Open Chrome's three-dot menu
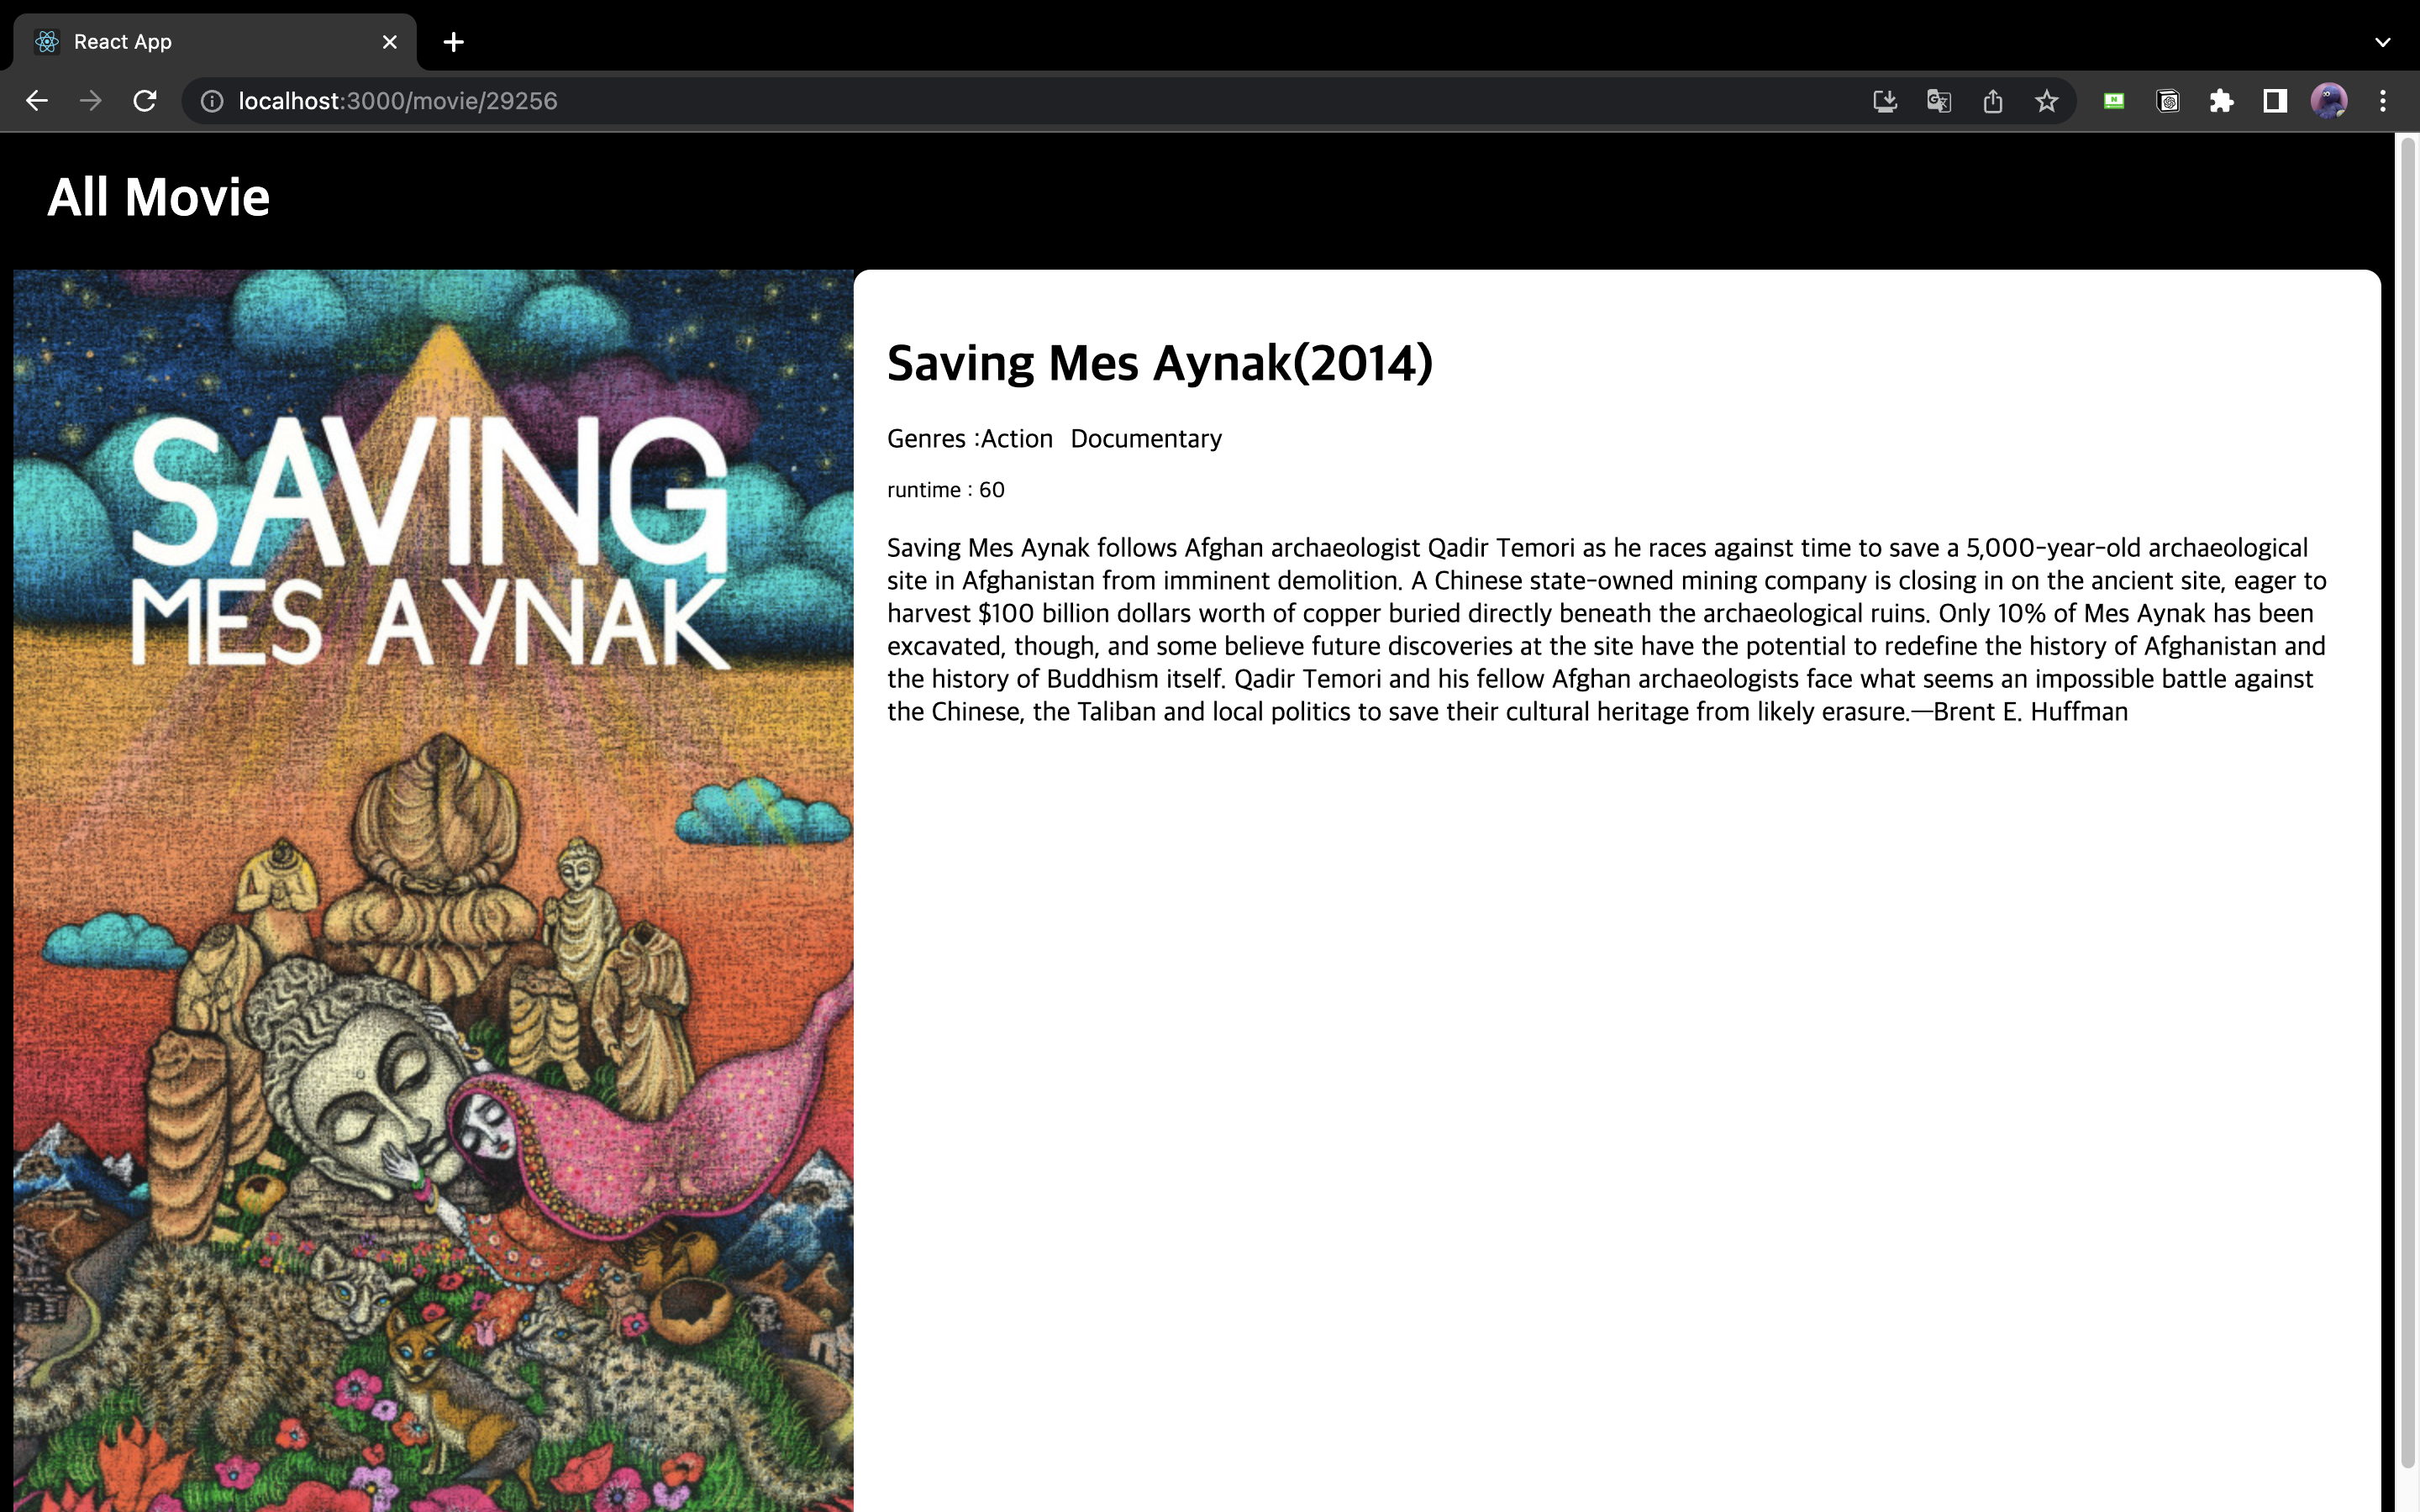Screen dimensions: 2420x1512 pyautogui.click(x=2383, y=101)
